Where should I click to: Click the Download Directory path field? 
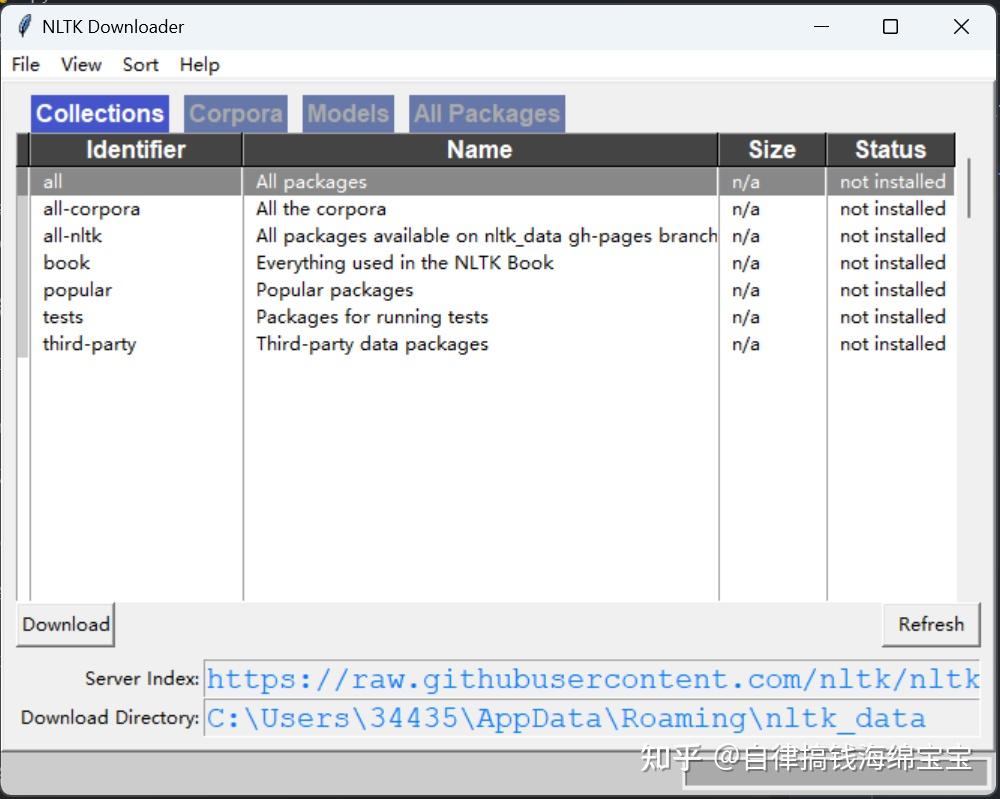pos(592,718)
